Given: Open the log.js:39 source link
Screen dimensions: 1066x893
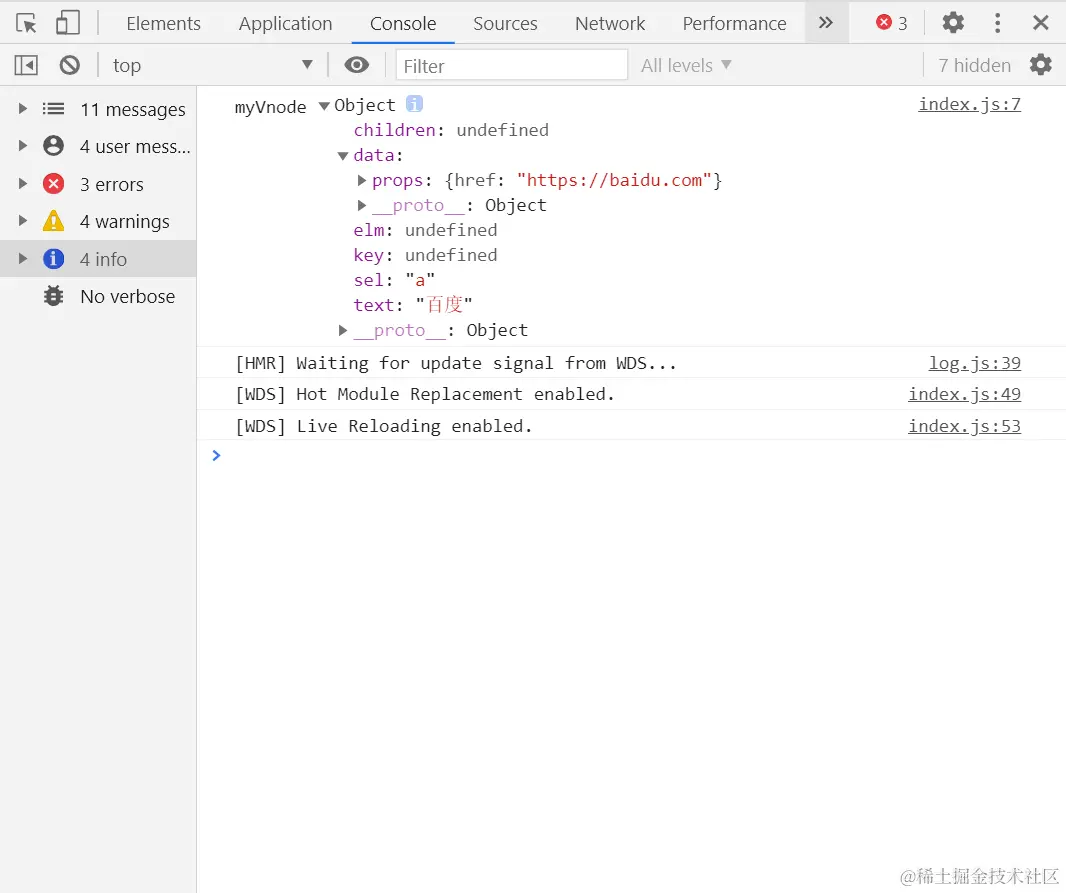Looking at the screenshot, I should click(x=974, y=363).
